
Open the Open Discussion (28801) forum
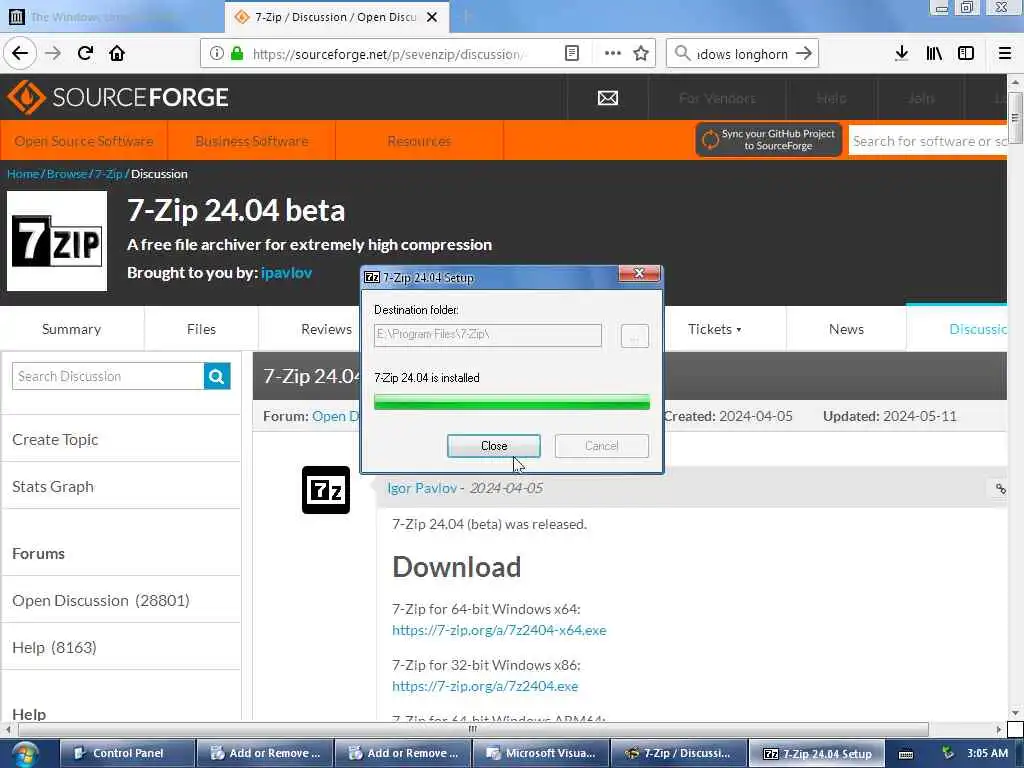(101, 600)
